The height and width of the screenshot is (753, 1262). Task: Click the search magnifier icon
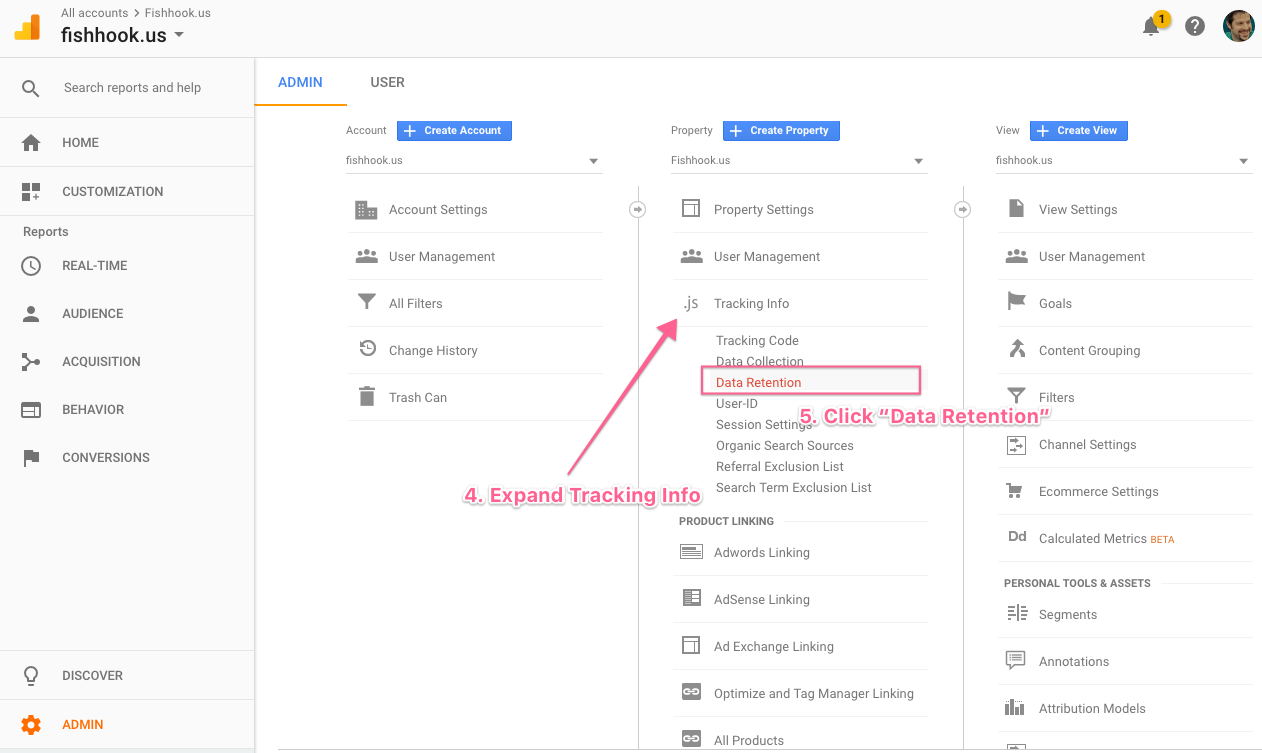[x=31, y=88]
